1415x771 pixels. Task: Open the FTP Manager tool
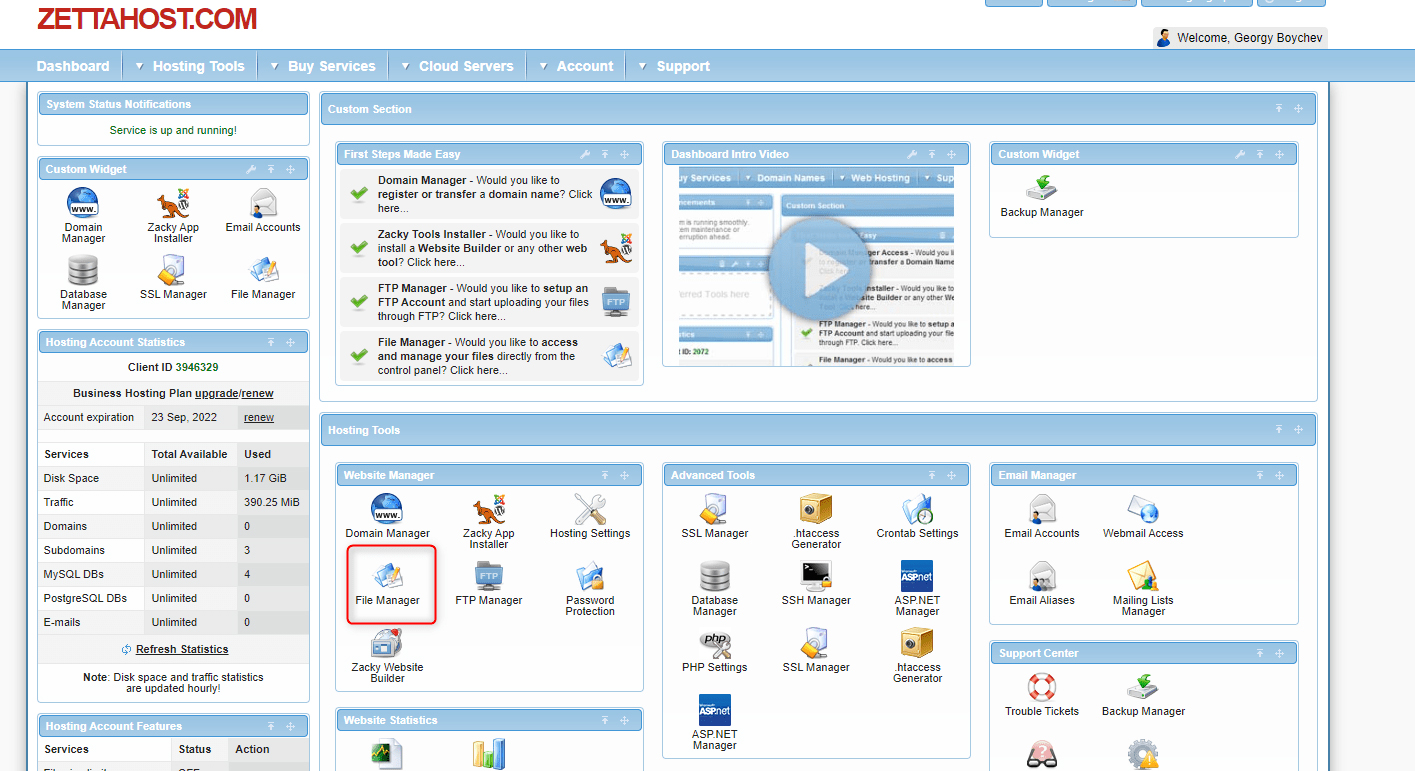tap(489, 583)
